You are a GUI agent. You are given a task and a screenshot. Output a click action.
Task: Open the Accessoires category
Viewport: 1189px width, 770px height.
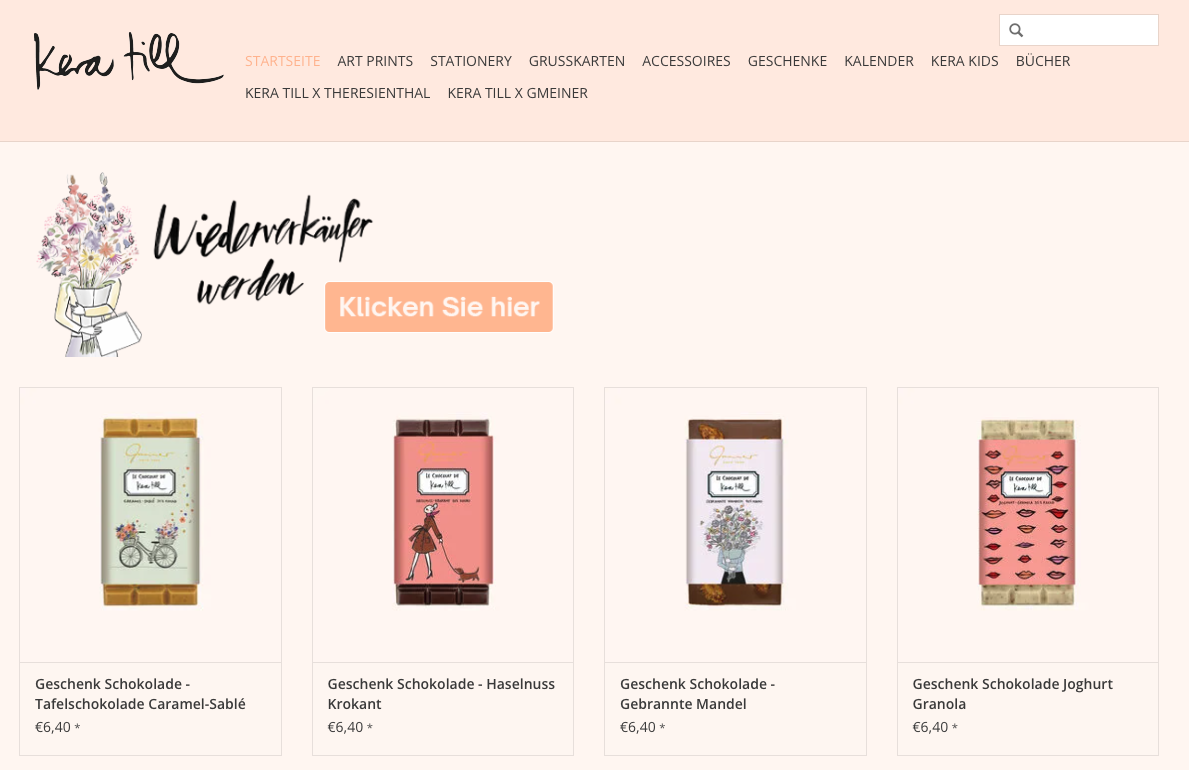686,61
